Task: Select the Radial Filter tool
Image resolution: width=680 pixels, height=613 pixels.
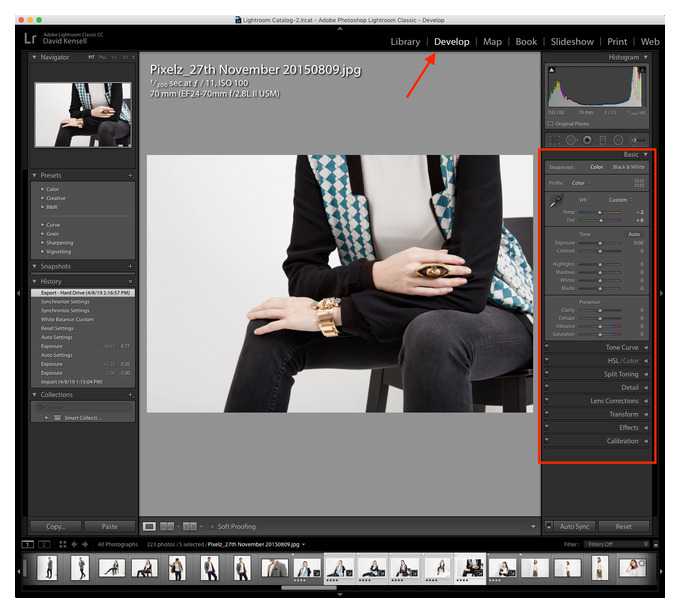Action: click(618, 140)
